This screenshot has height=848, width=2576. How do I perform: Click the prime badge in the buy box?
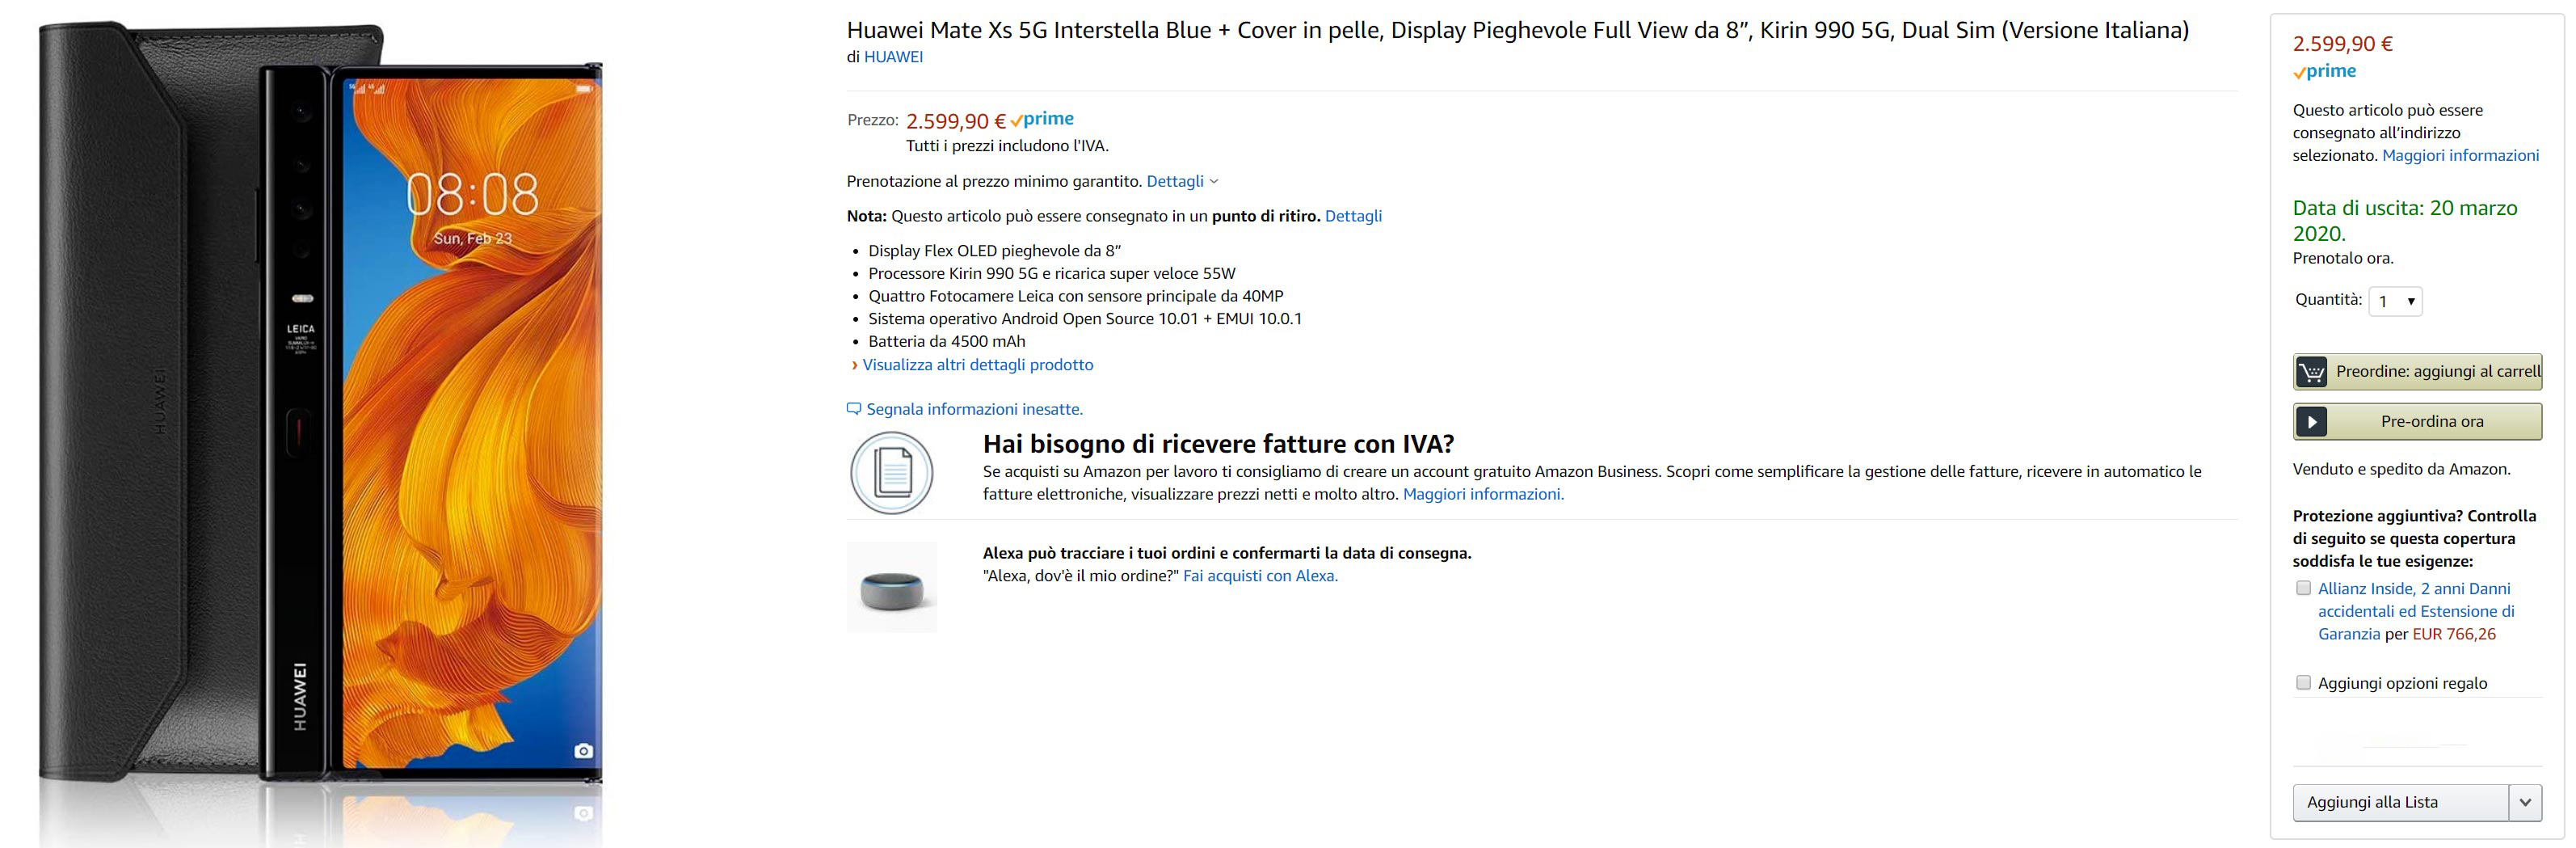(x=2325, y=72)
